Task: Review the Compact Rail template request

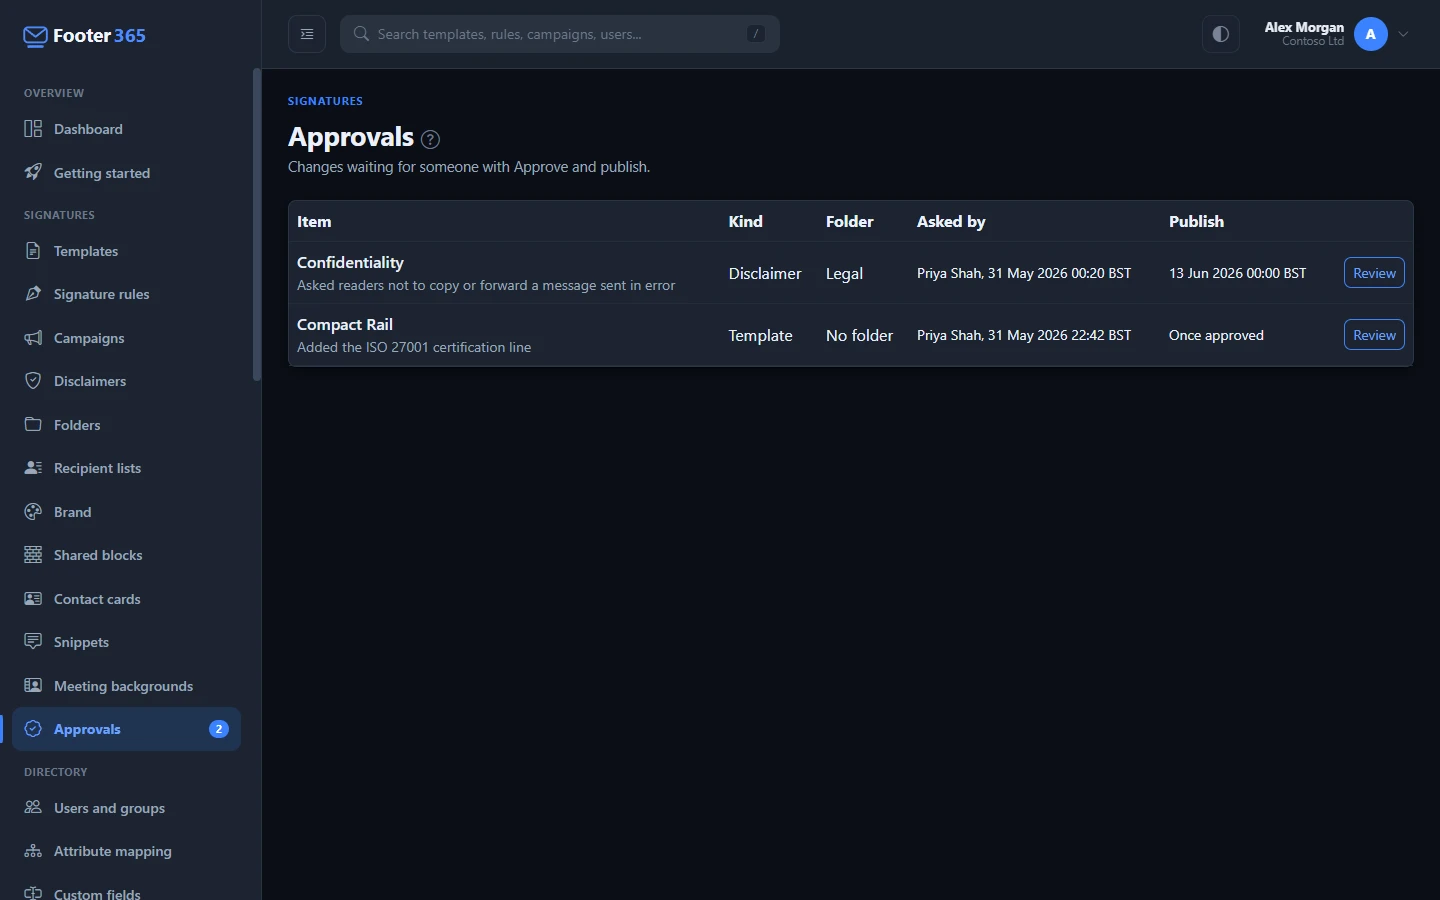Action: tap(1374, 335)
